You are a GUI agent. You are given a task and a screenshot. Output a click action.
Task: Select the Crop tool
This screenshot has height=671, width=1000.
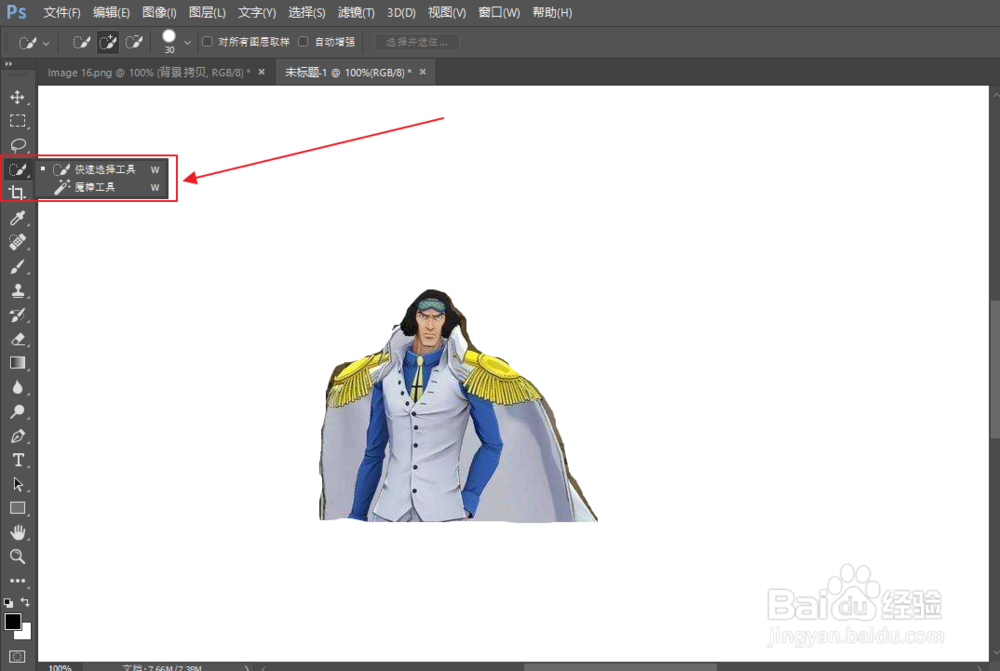(x=17, y=192)
